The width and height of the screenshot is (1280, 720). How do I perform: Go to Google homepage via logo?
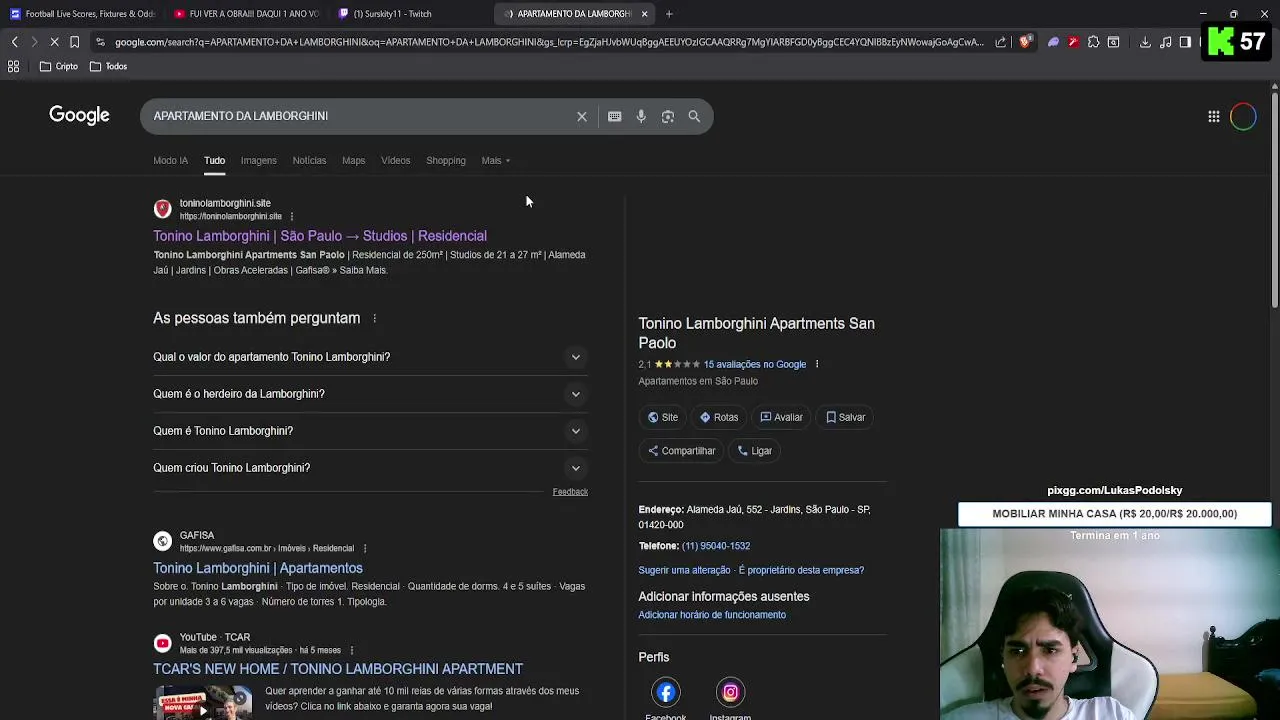[79, 115]
